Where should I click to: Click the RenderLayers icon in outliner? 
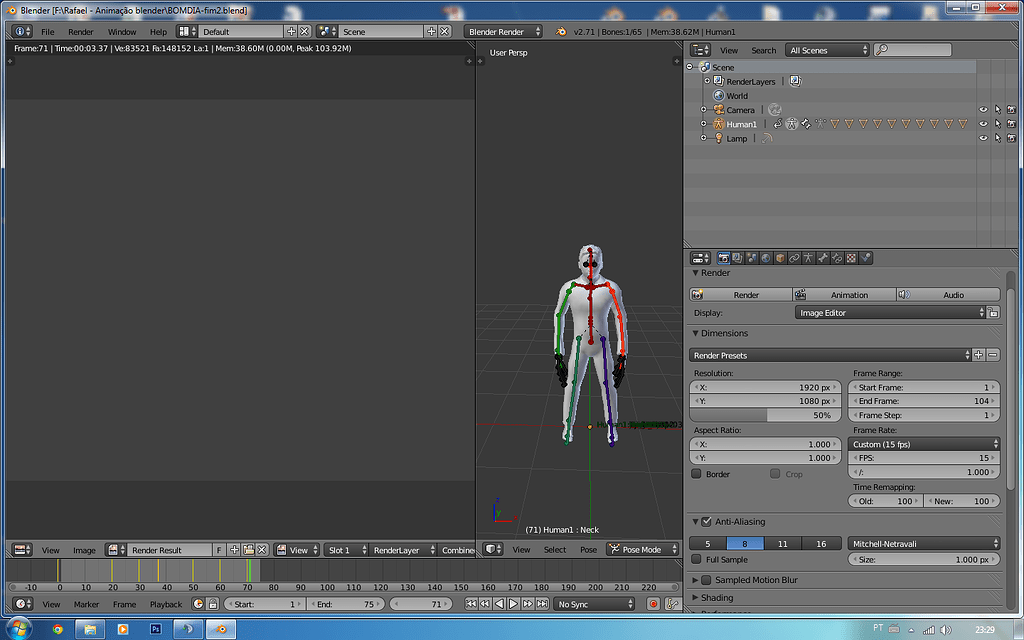point(719,81)
